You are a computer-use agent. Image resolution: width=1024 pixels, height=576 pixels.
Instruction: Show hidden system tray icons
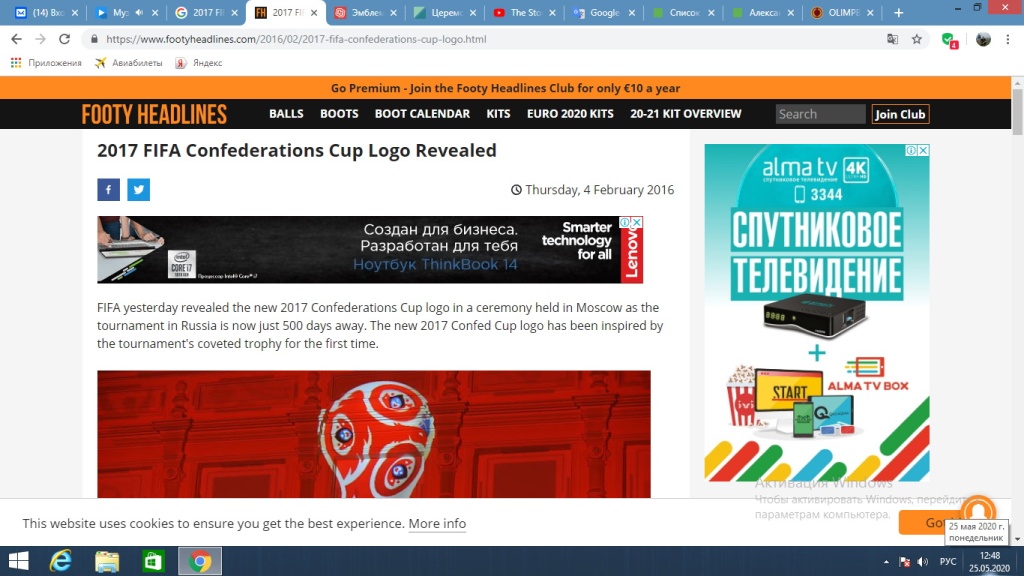coord(886,562)
